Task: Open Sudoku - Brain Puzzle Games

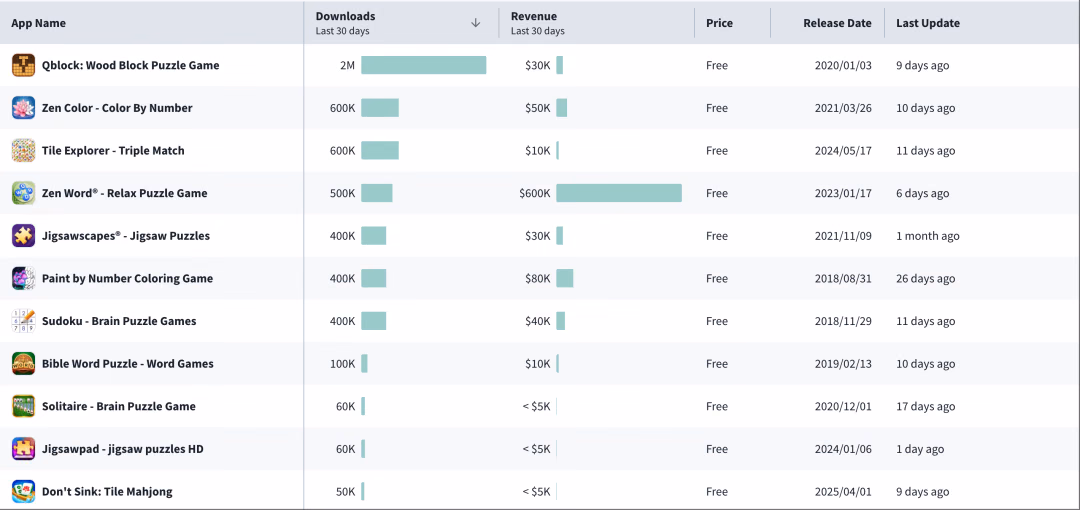Action: [119, 321]
